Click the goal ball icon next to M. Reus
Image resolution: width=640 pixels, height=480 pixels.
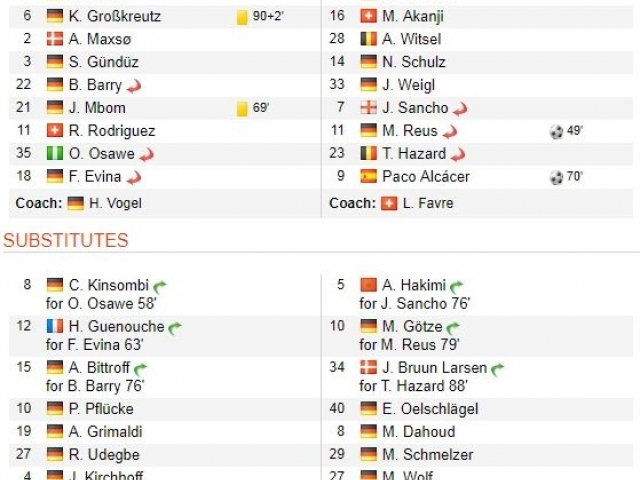pos(556,131)
